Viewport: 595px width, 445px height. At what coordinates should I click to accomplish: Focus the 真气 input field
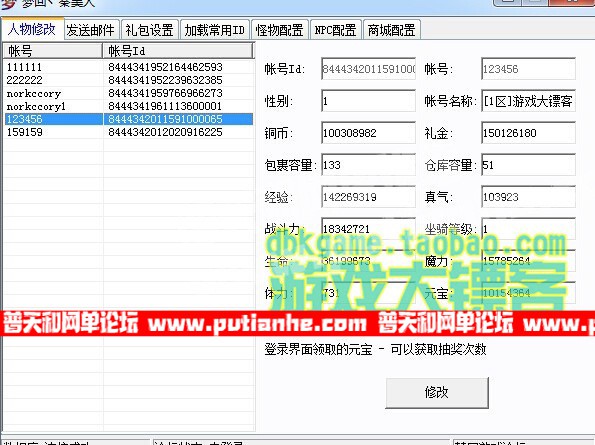pyautogui.click(x=528, y=197)
